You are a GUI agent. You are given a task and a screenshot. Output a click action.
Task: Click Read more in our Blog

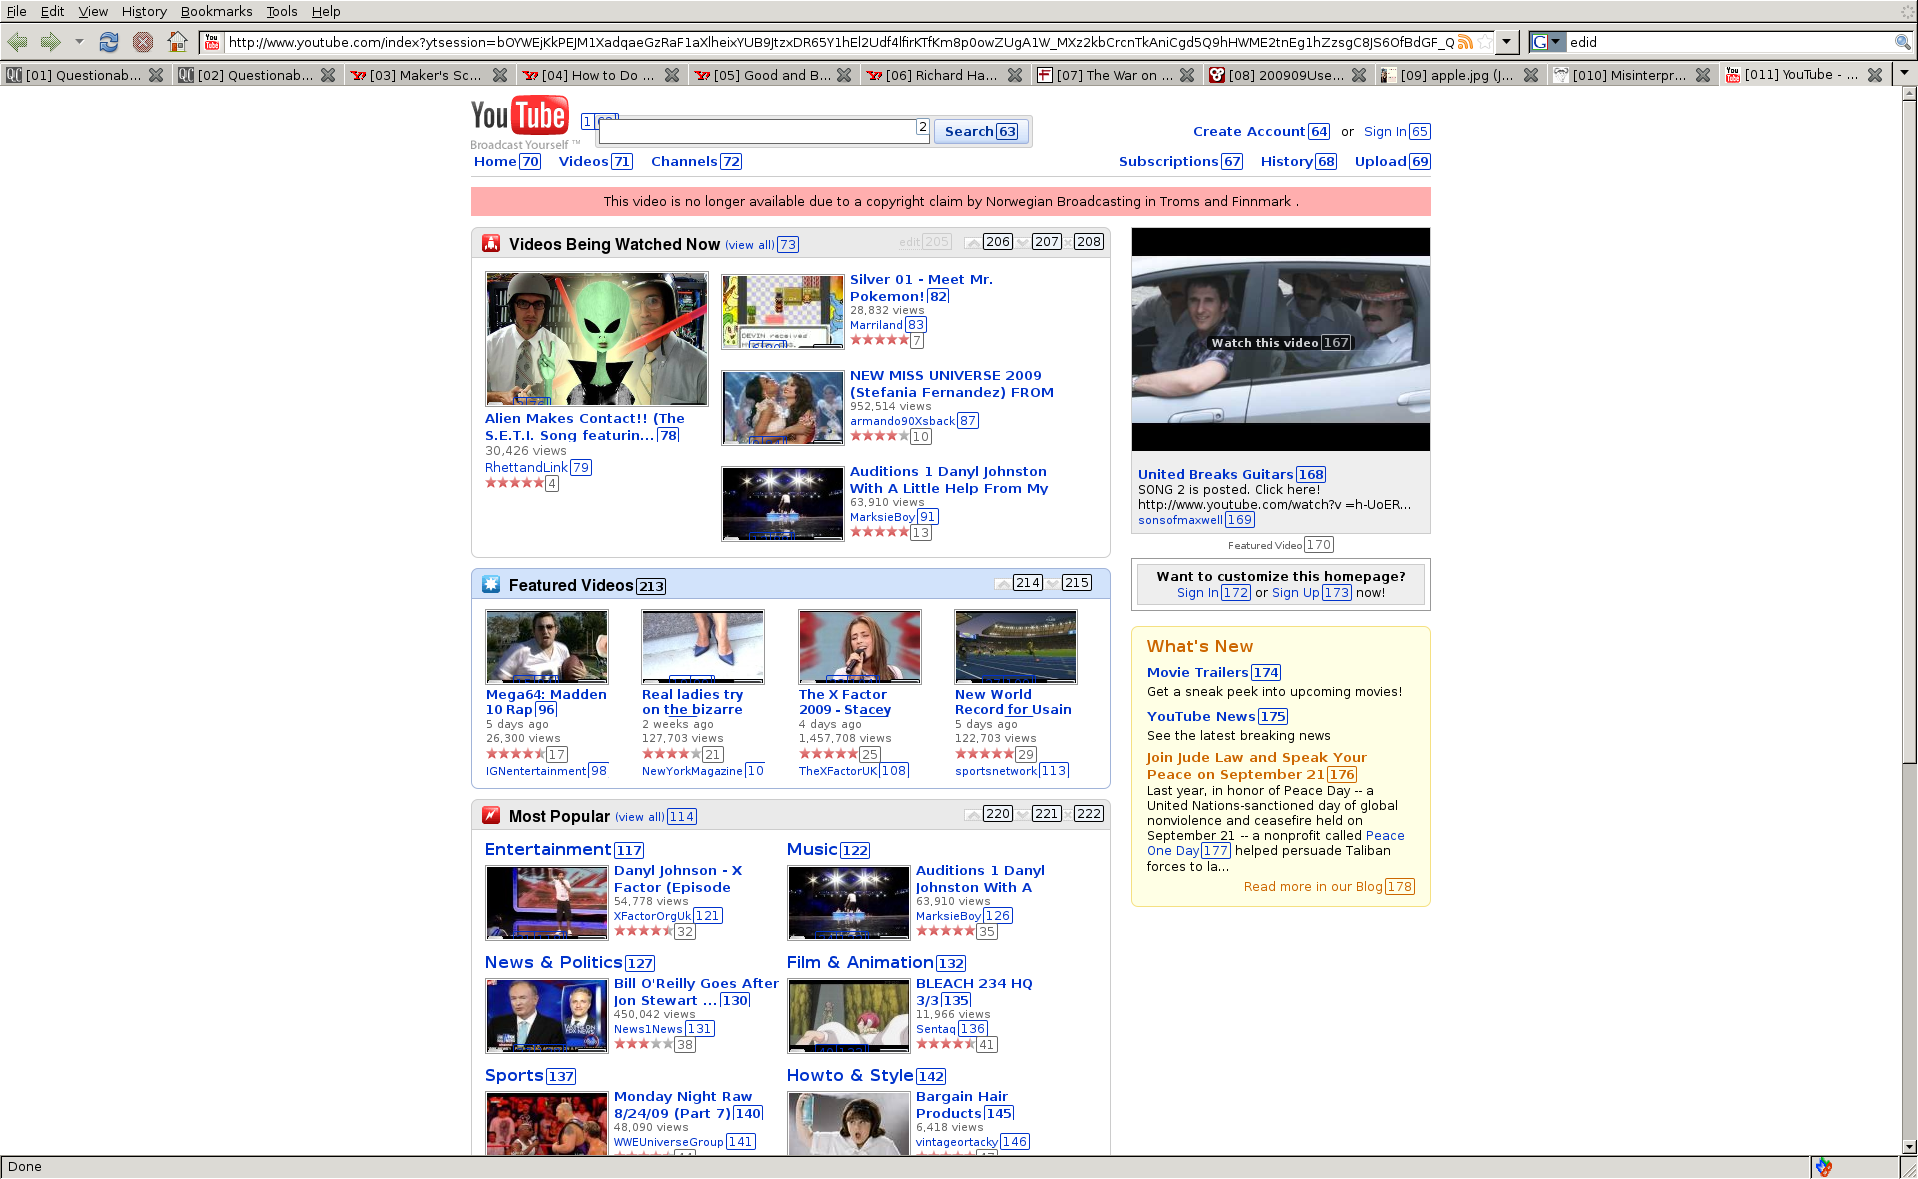(x=1313, y=886)
